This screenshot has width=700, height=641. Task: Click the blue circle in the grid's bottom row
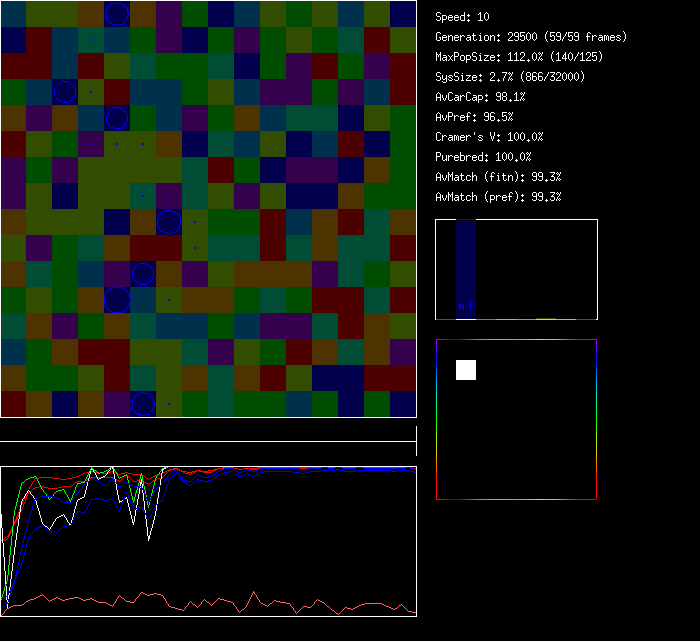[143, 404]
